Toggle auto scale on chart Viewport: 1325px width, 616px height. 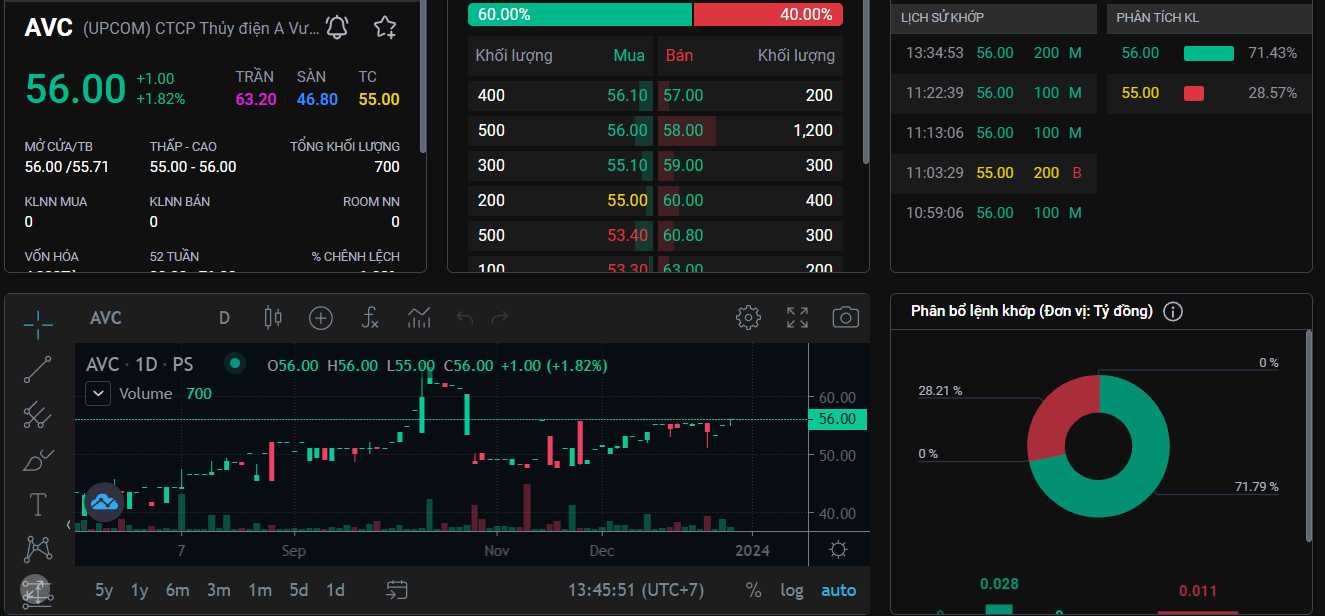pos(838,590)
